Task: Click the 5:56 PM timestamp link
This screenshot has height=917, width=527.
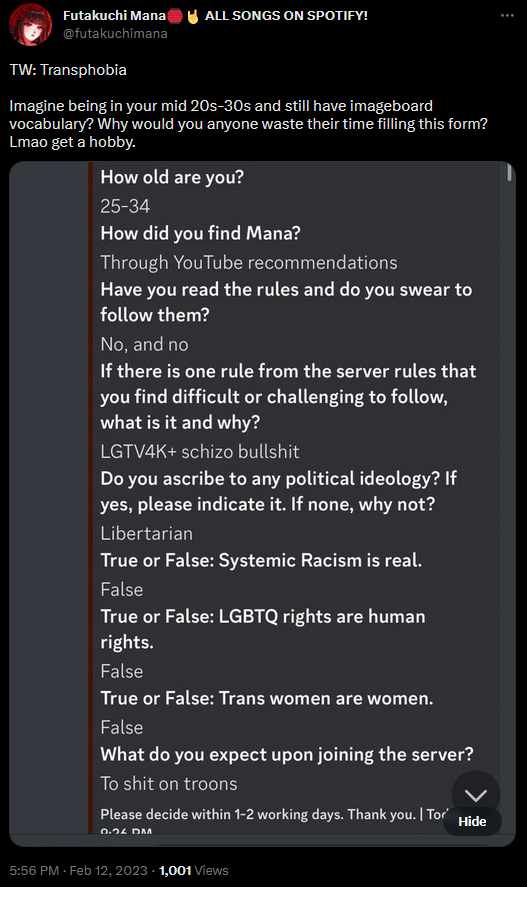Action: (34, 870)
